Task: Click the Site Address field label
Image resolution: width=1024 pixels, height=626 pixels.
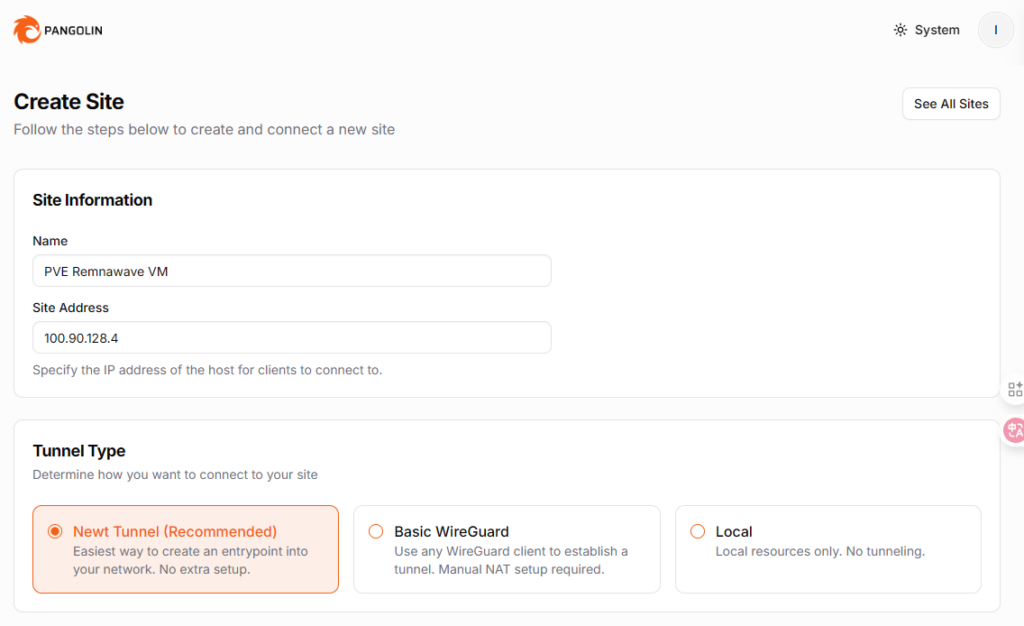Action: click(70, 308)
